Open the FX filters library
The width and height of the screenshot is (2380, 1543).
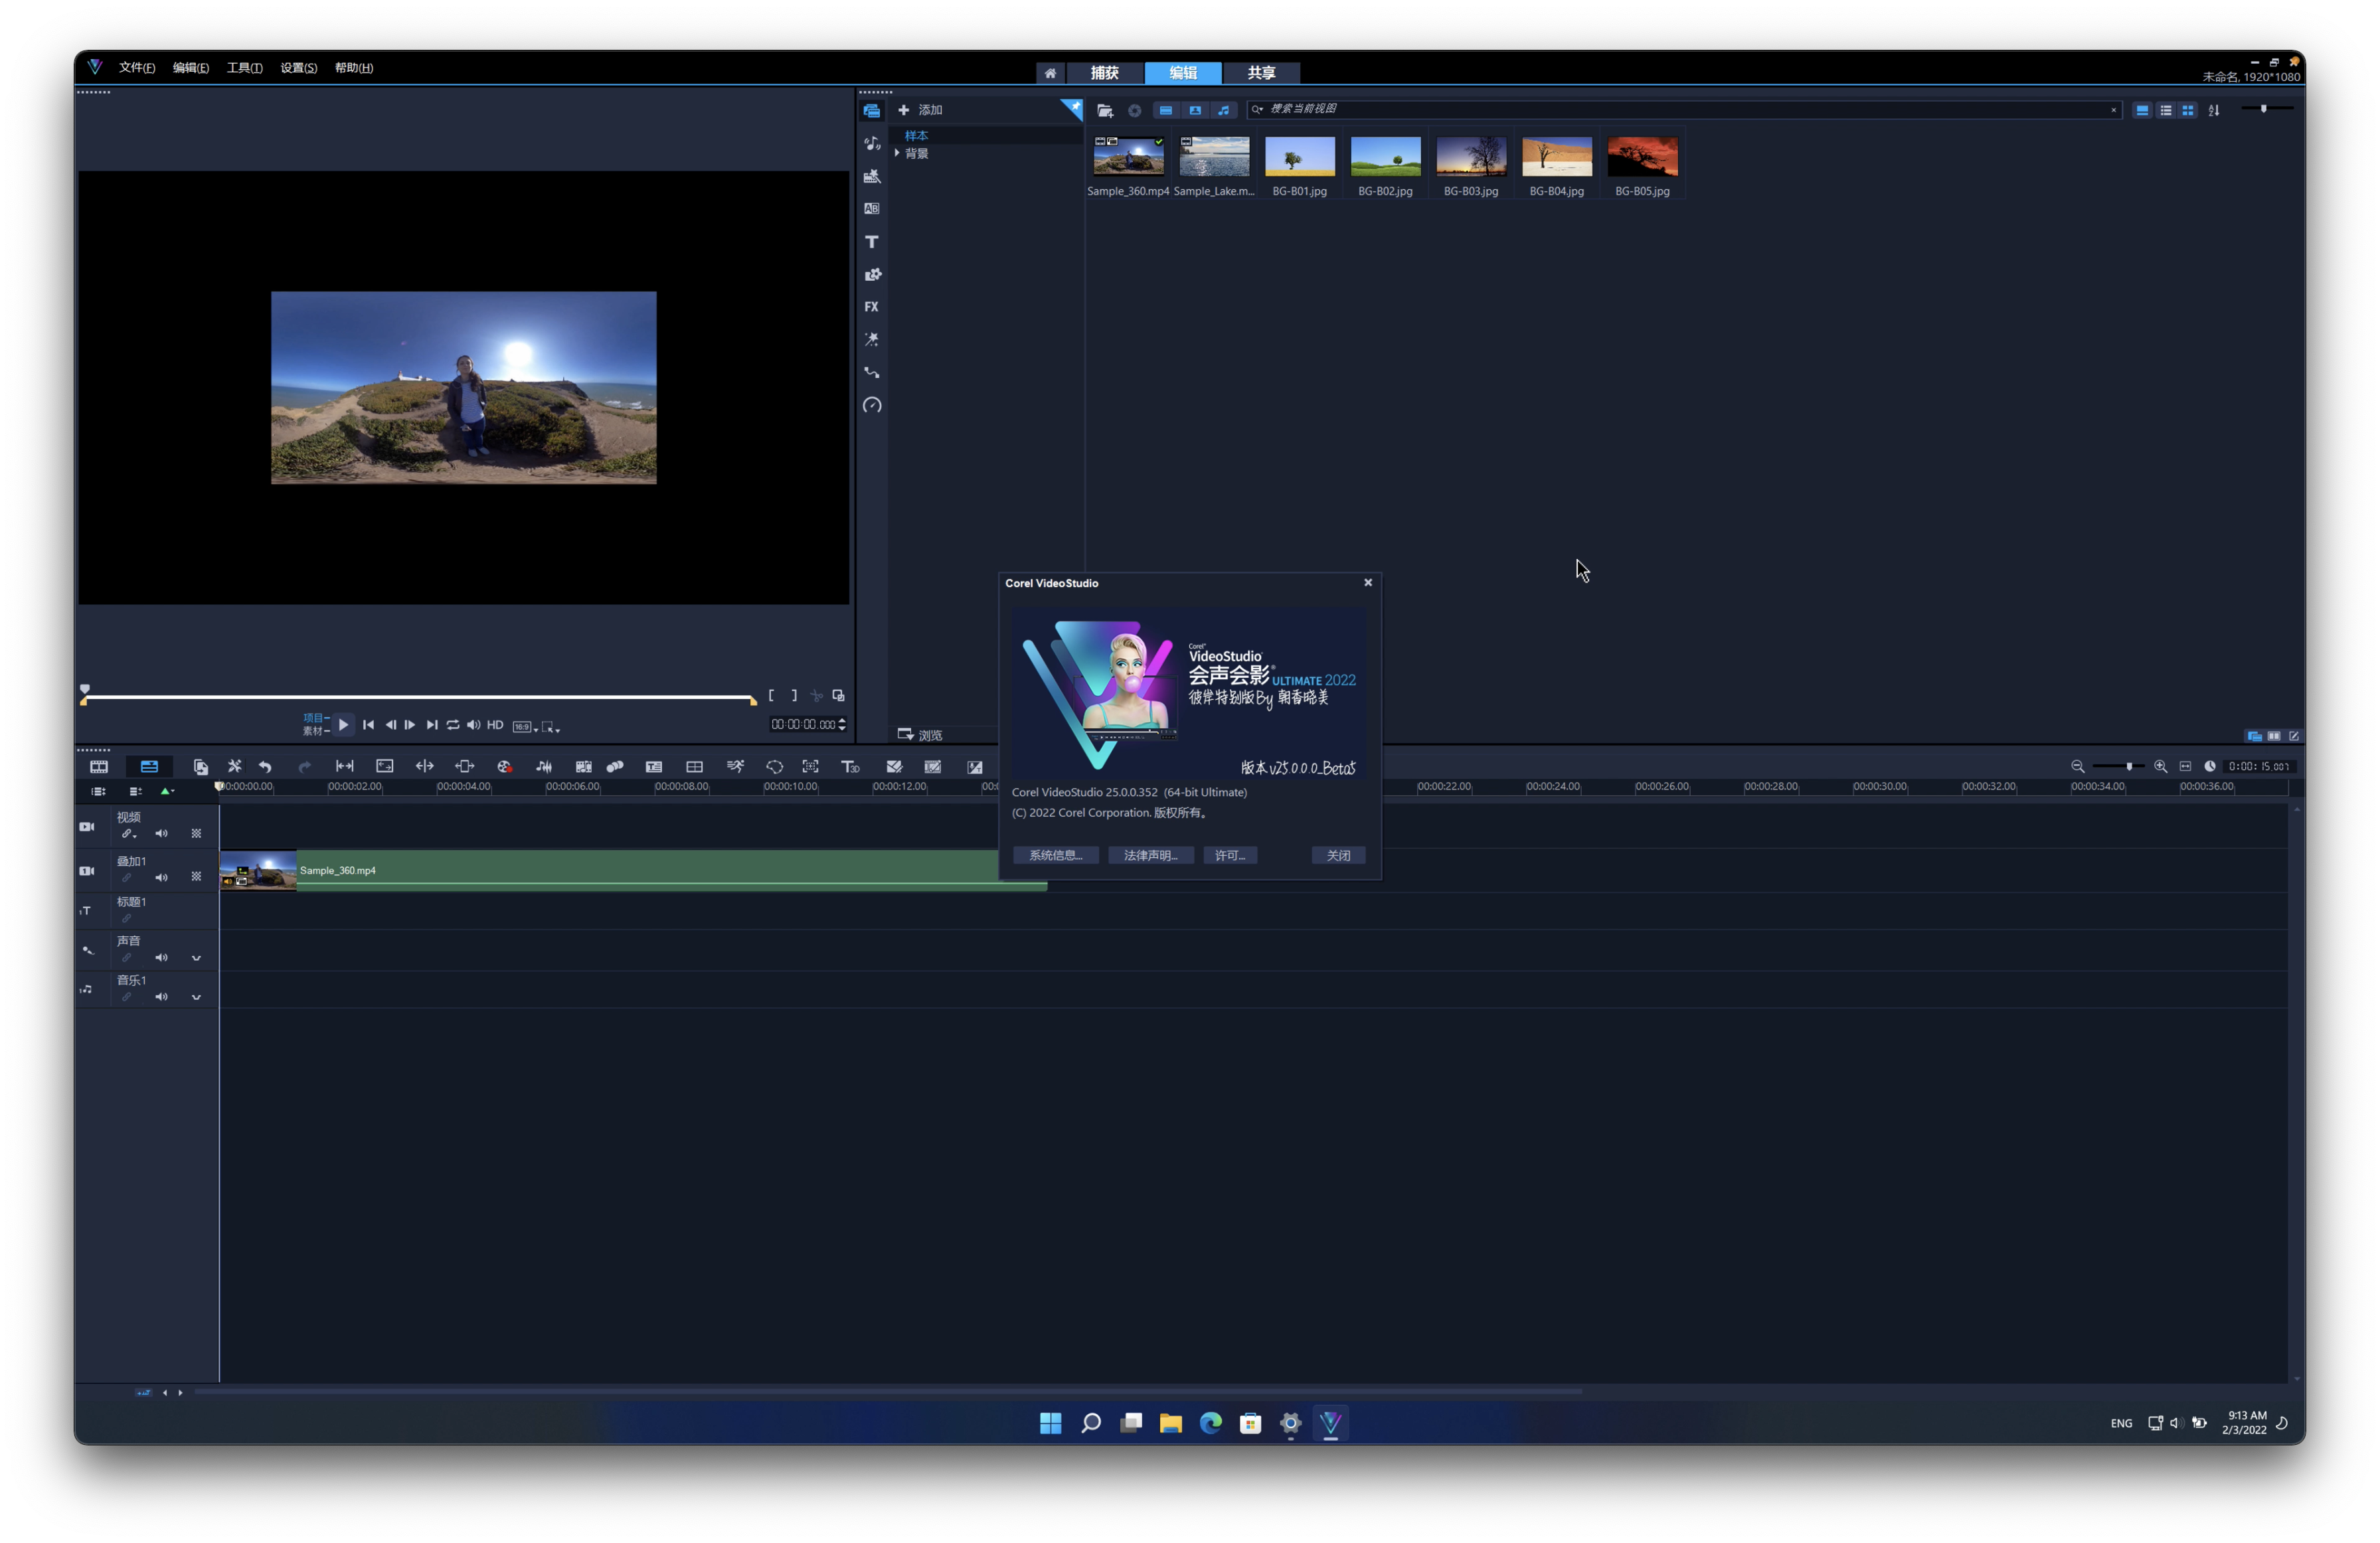[x=871, y=307]
